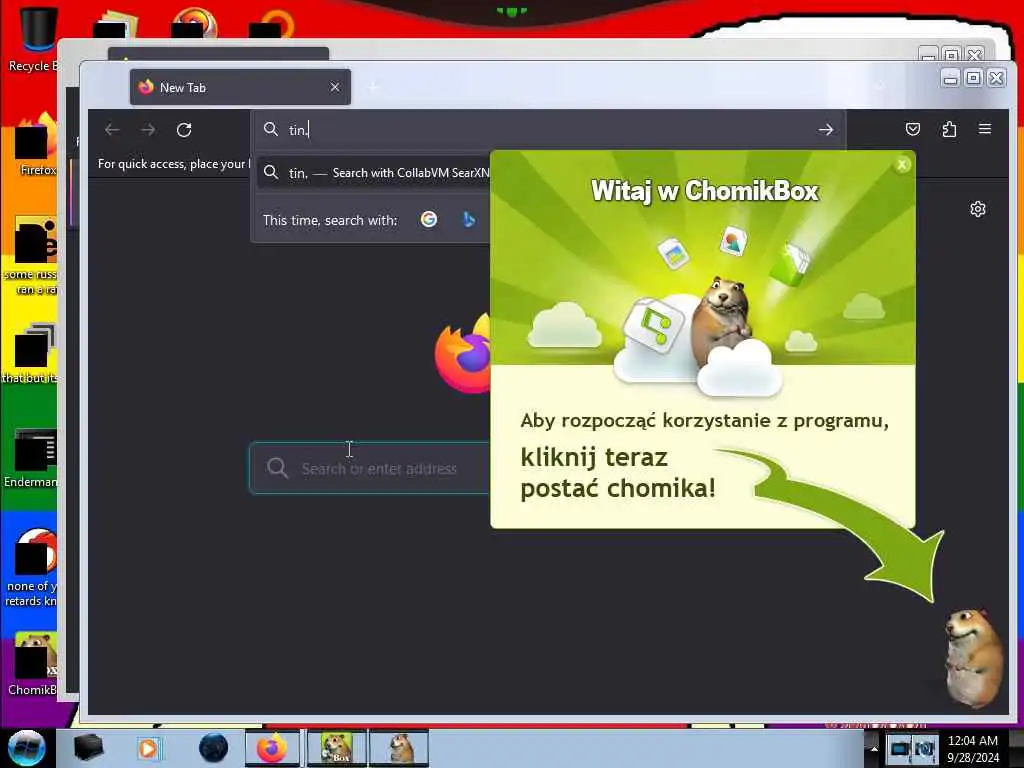Search this time with Bing icon
Image resolution: width=1024 pixels, height=768 pixels.
pos(468,219)
